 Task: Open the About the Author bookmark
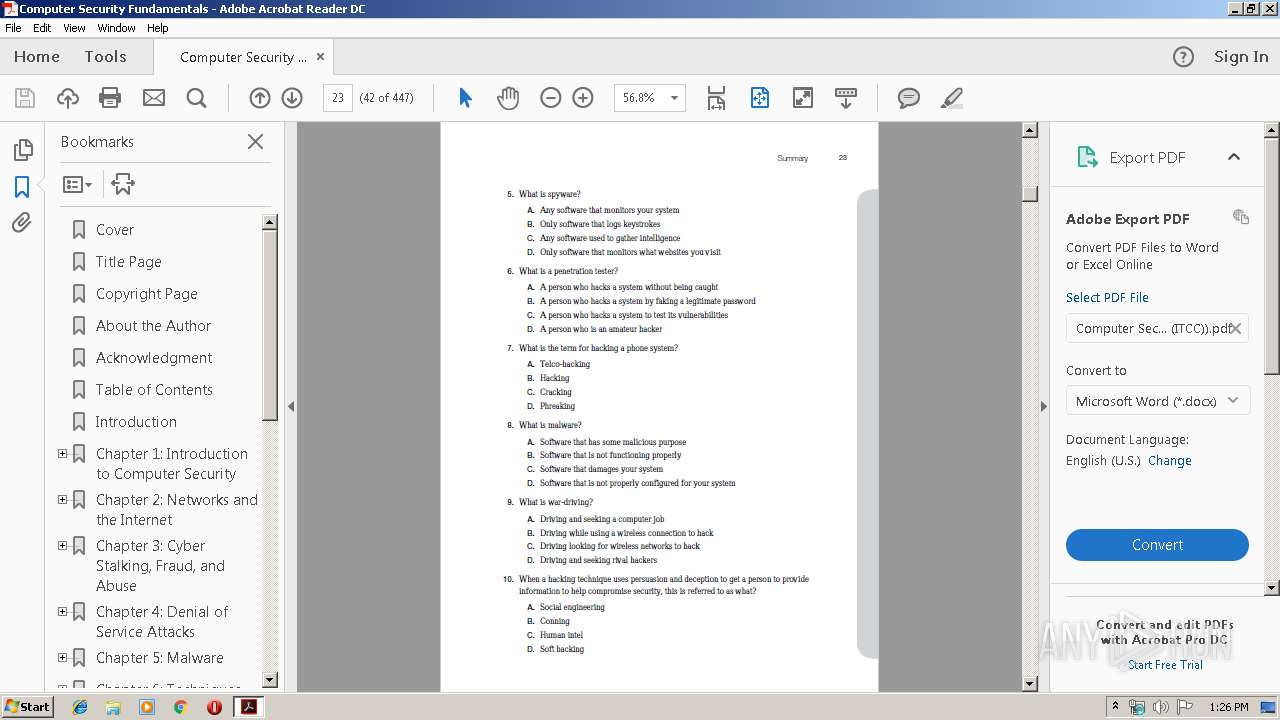pos(153,326)
